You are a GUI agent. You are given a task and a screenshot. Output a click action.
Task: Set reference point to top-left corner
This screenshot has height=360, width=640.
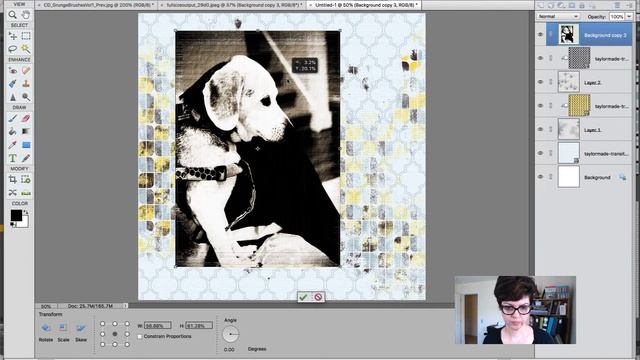coord(102,324)
